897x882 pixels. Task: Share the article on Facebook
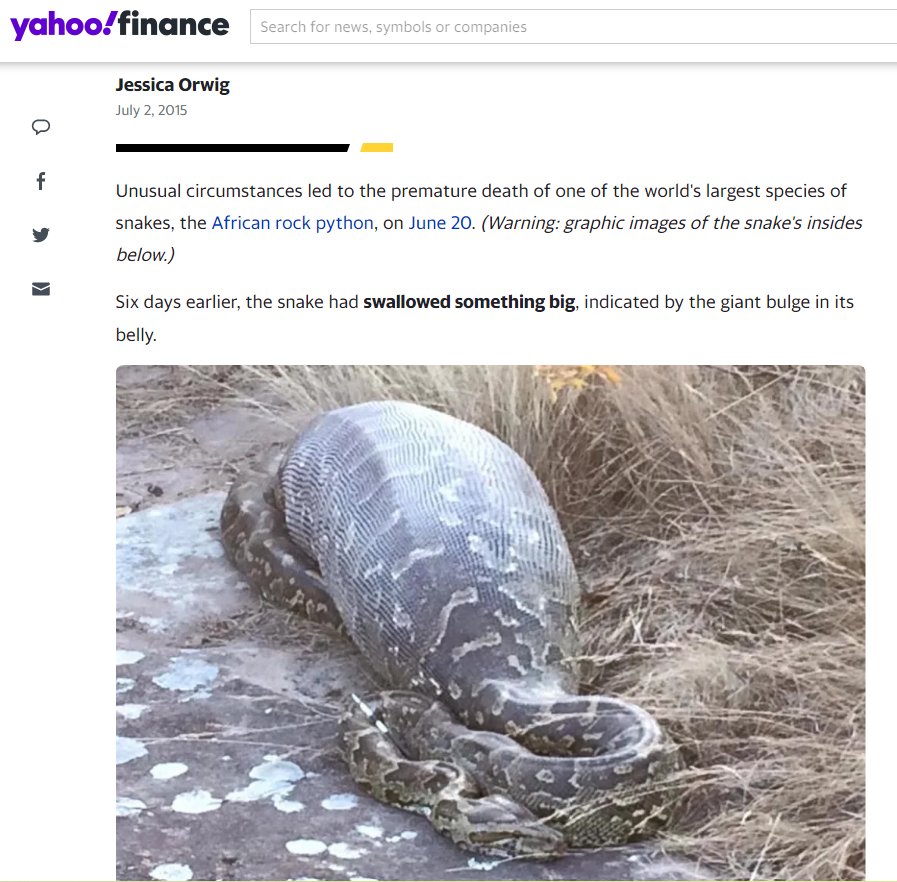(x=41, y=181)
